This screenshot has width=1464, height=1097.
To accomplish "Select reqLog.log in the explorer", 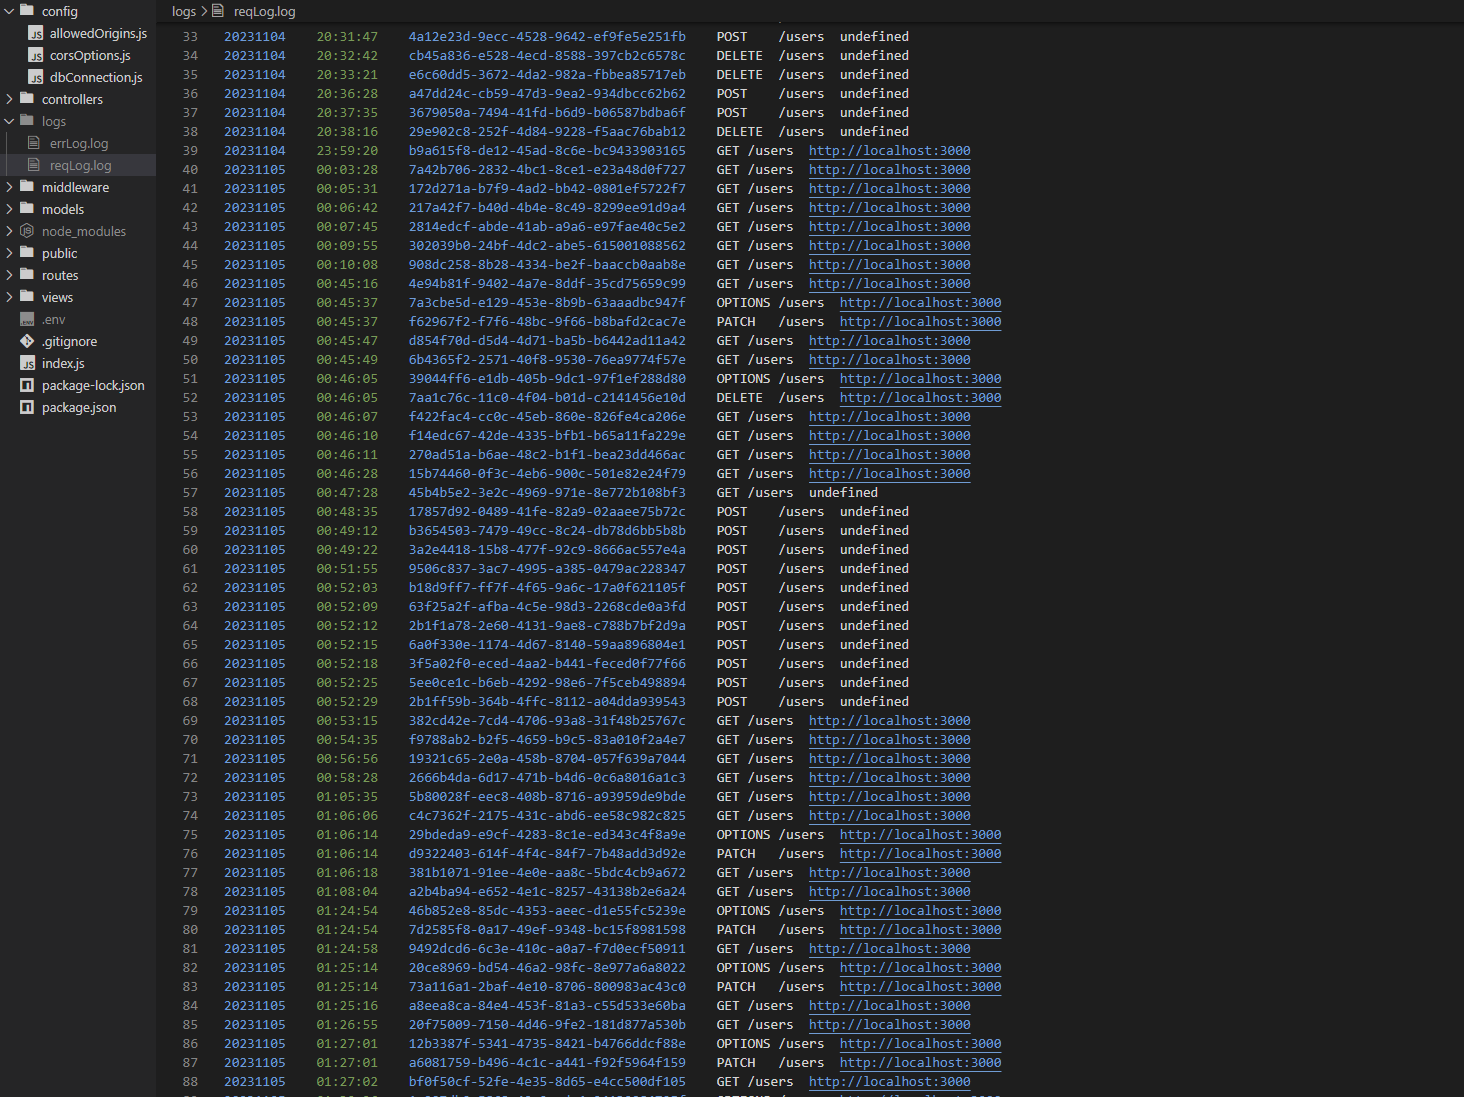I will pos(80,165).
